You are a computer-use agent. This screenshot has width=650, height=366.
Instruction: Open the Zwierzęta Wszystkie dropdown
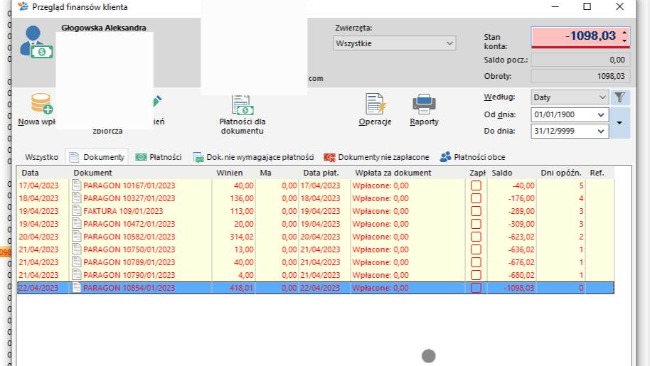tap(394, 44)
